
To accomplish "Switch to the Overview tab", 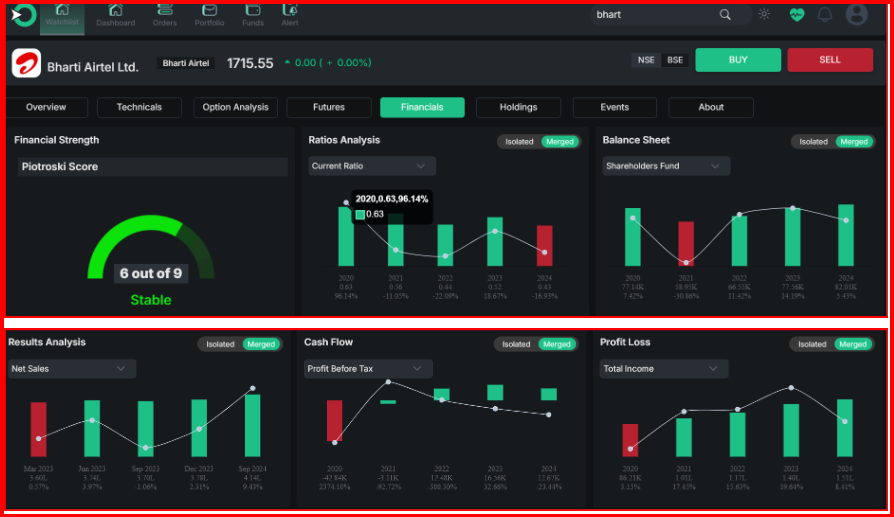I will [x=46, y=107].
